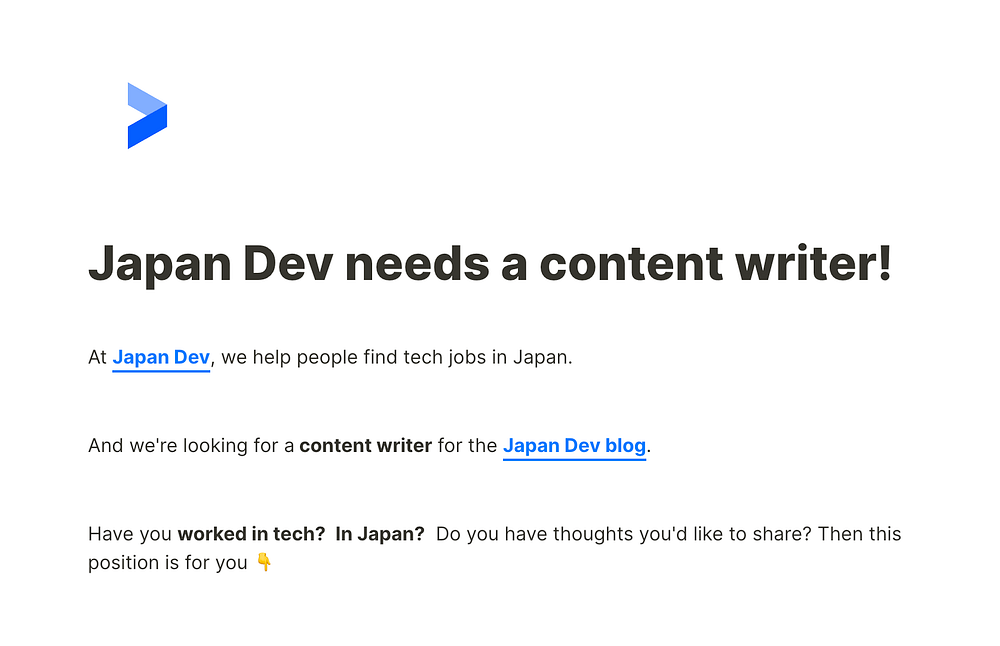
Task: Click the "position is for you" text
Action: click(x=167, y=563)
